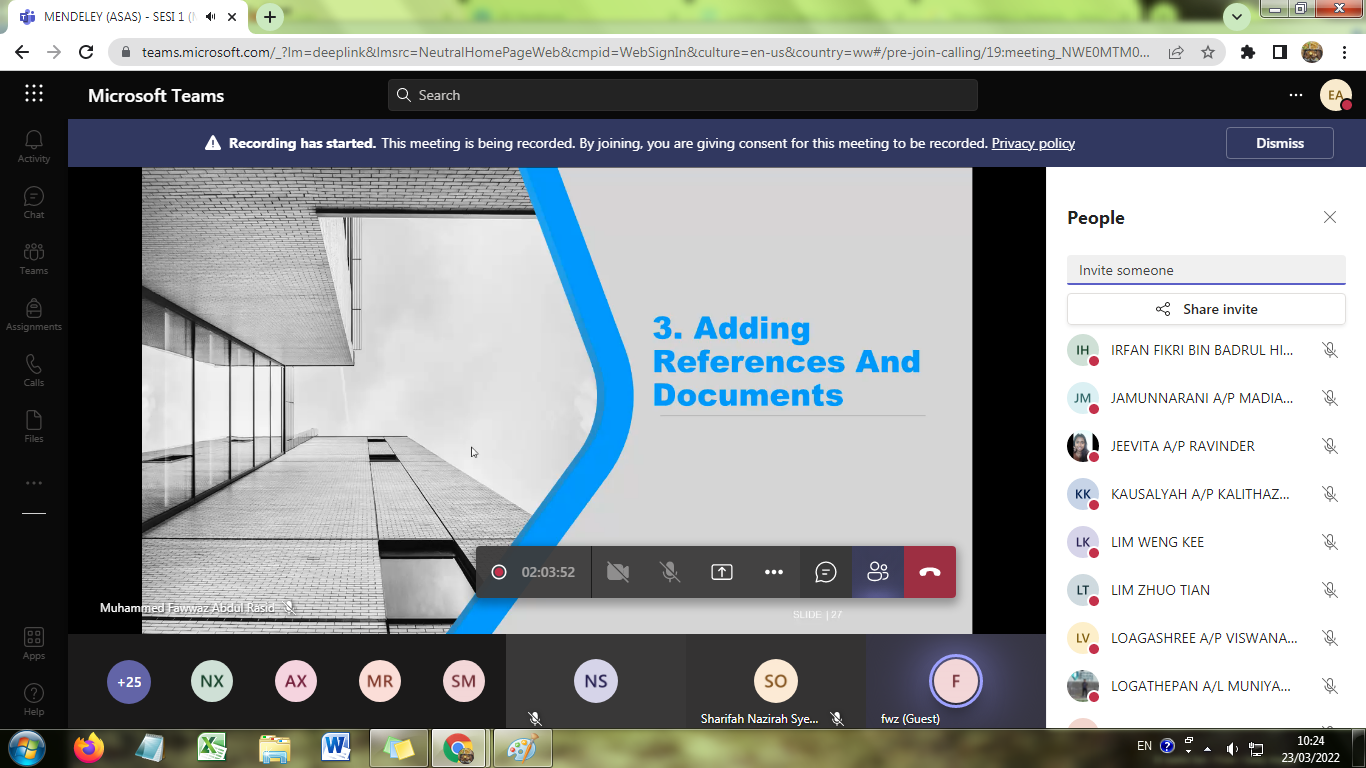This screenshot has height=768, width=1366.
Task: Go back in browser history
Action: click(22, 52)
